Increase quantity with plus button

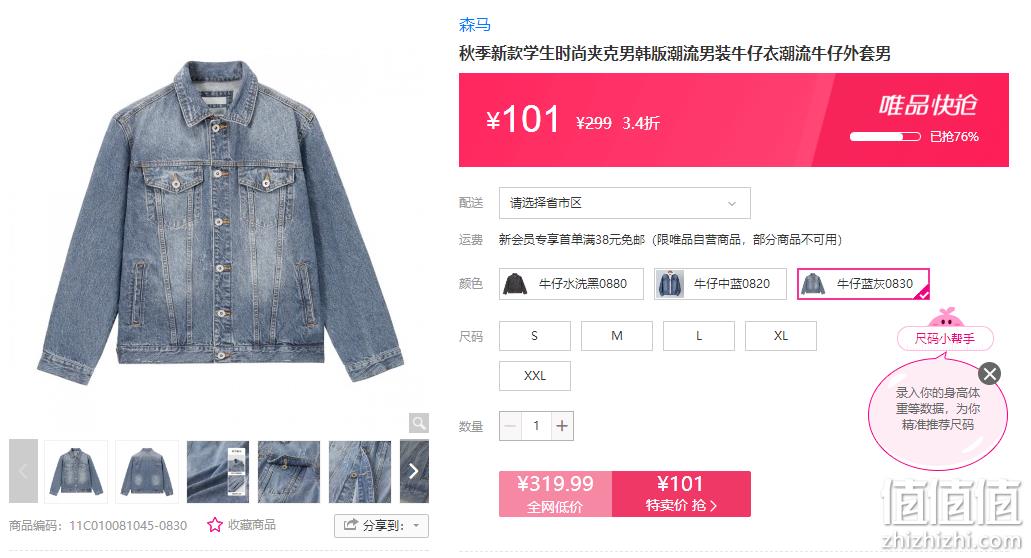point(562,426)
